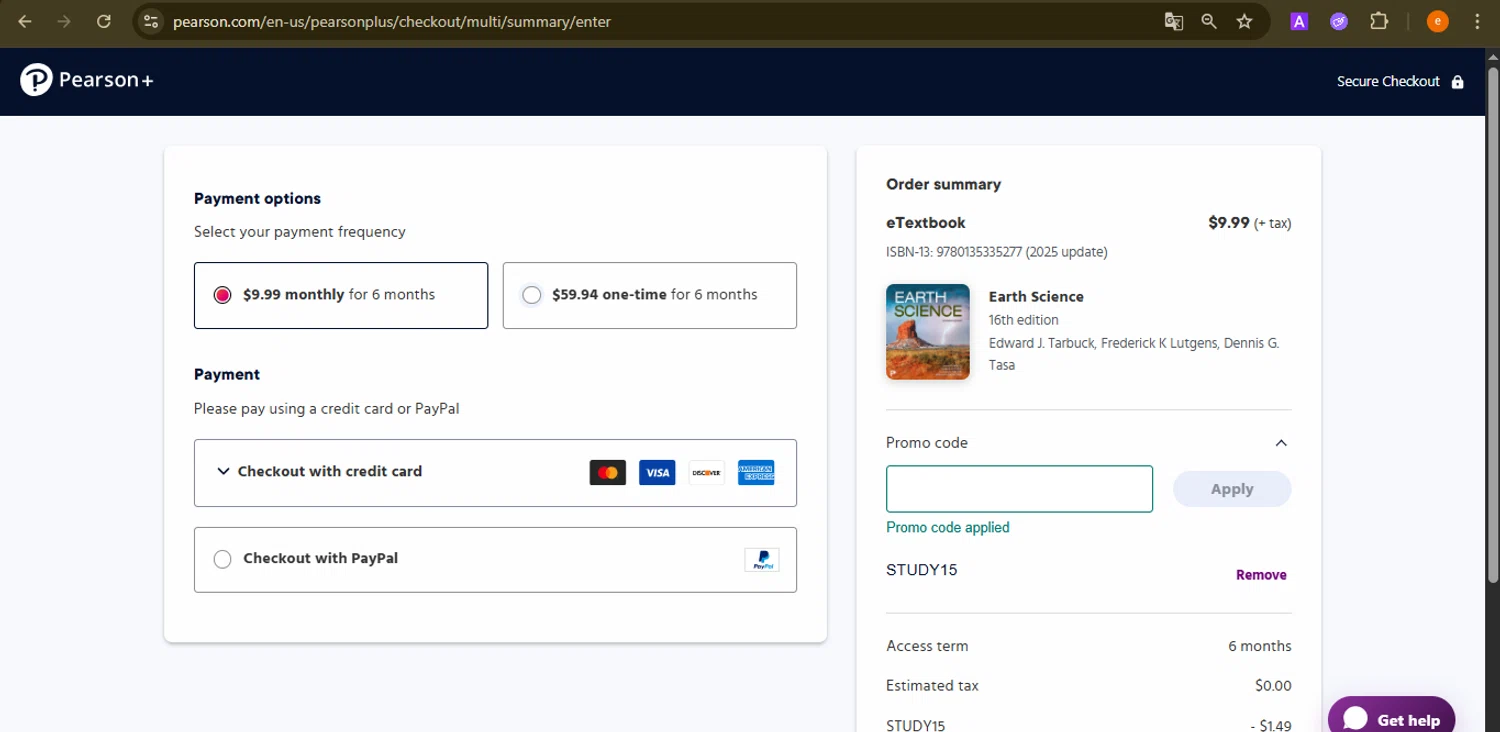Click inside the promo code field

[x=1019, y=489]
